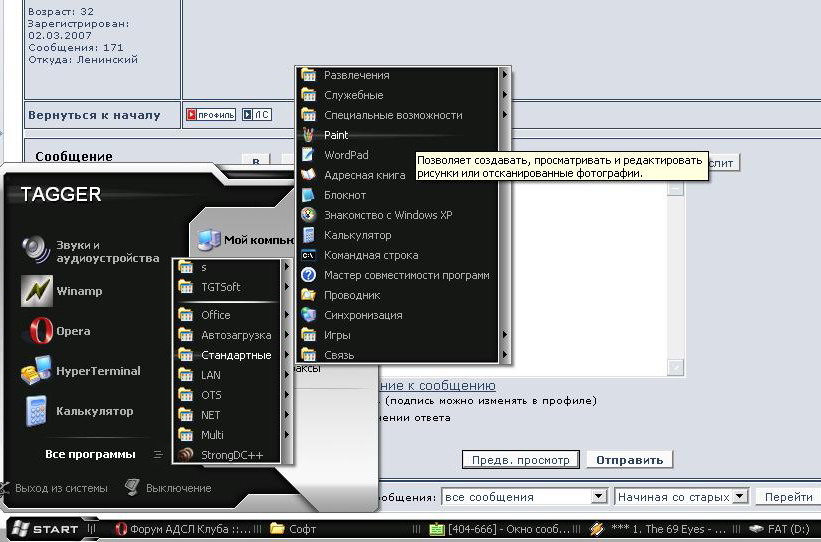Launch Winamp from the Start menu
821x542 pixels.
(62, 291)
